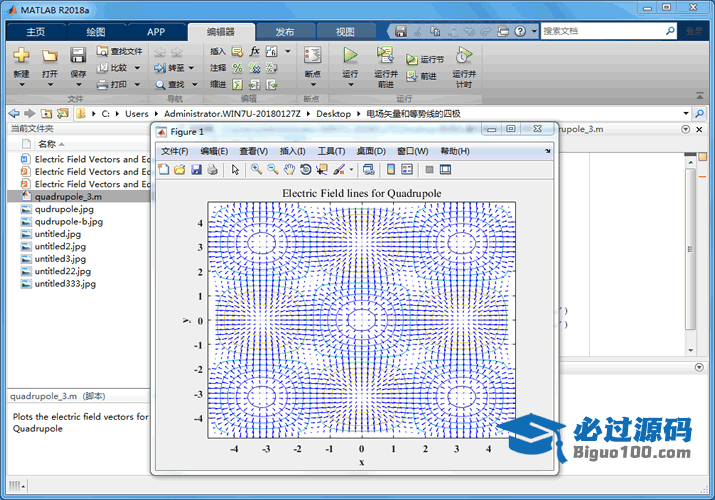The width and height of the screenshot is (715, 500).
Task: Toggle the Brush data tool in Figure 1
Action: pyautogui.click(x=339, y=170)
